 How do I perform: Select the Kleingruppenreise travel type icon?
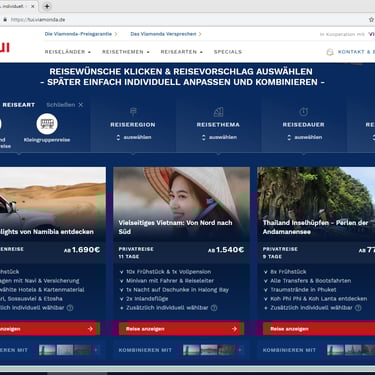(47, 124)
